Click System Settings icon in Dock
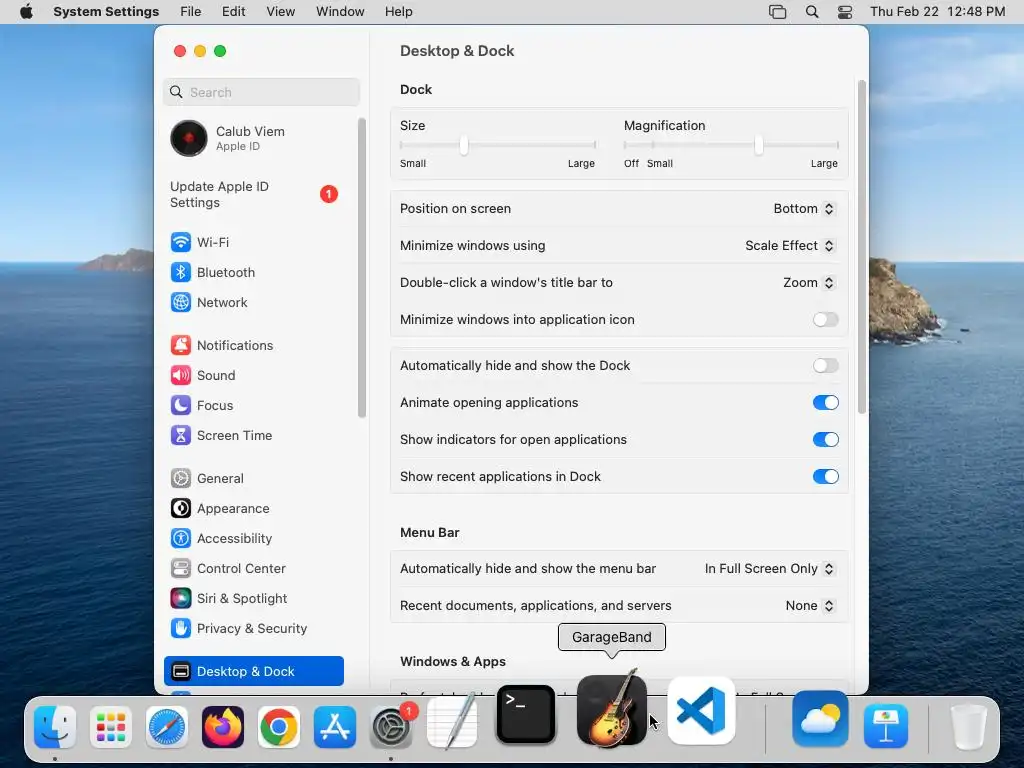 pyautogui.click(x=392, y=726)
